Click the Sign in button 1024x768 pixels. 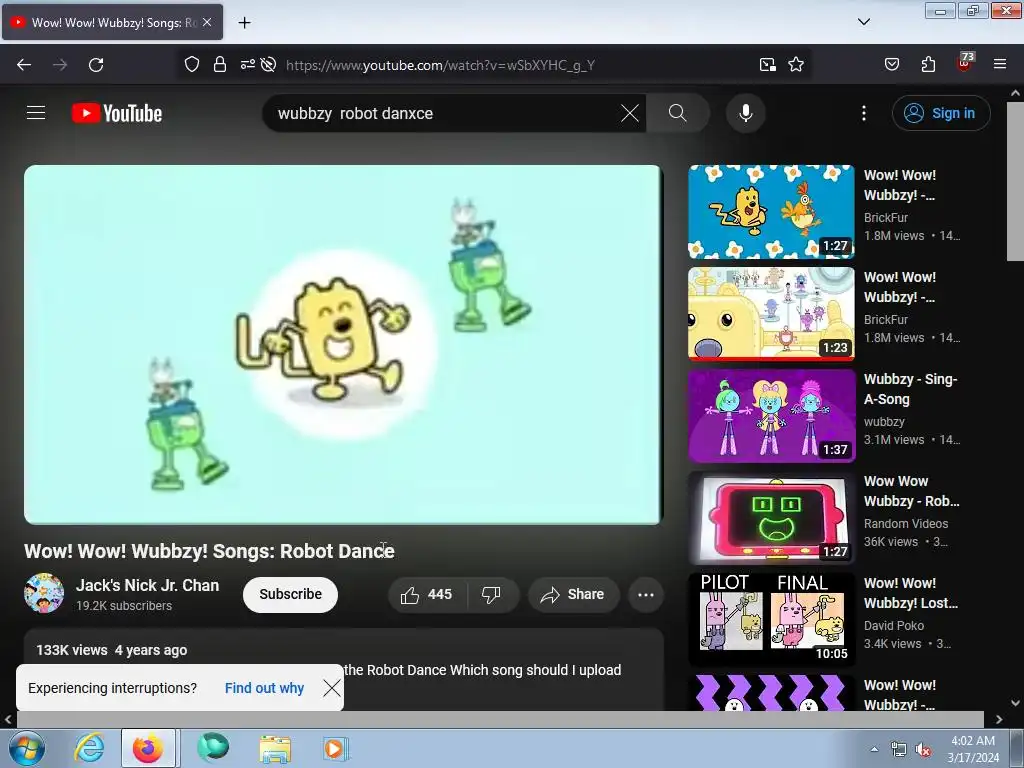941,113
